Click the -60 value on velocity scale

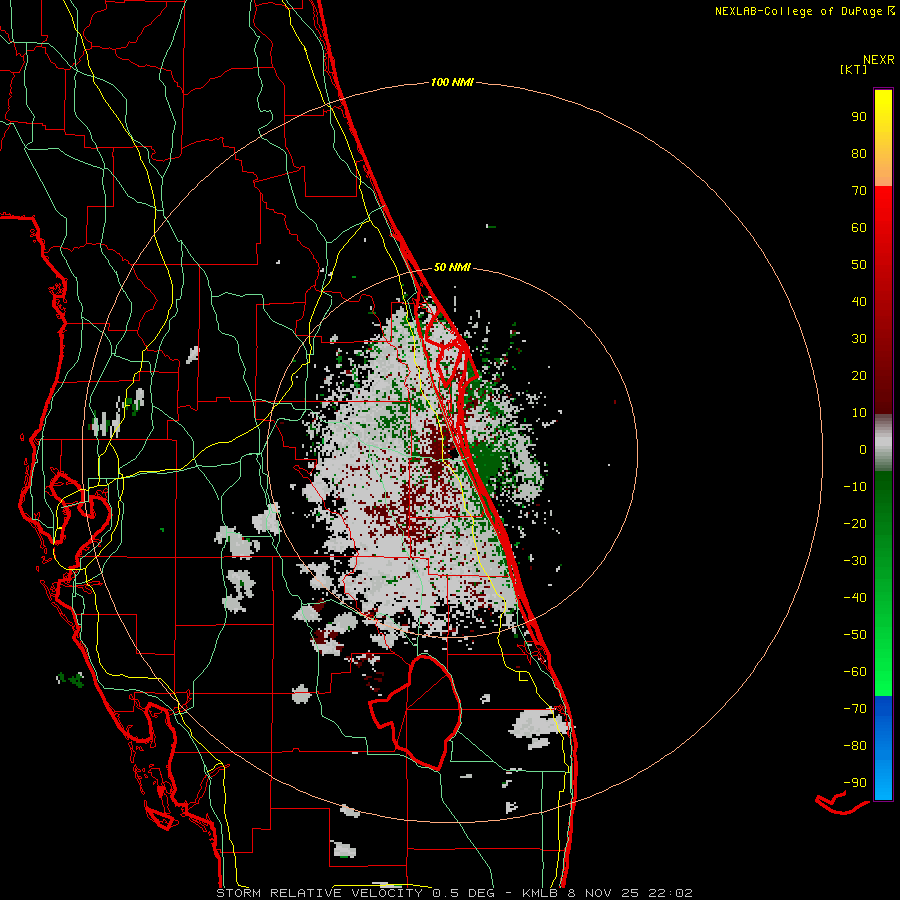[855, 672]
